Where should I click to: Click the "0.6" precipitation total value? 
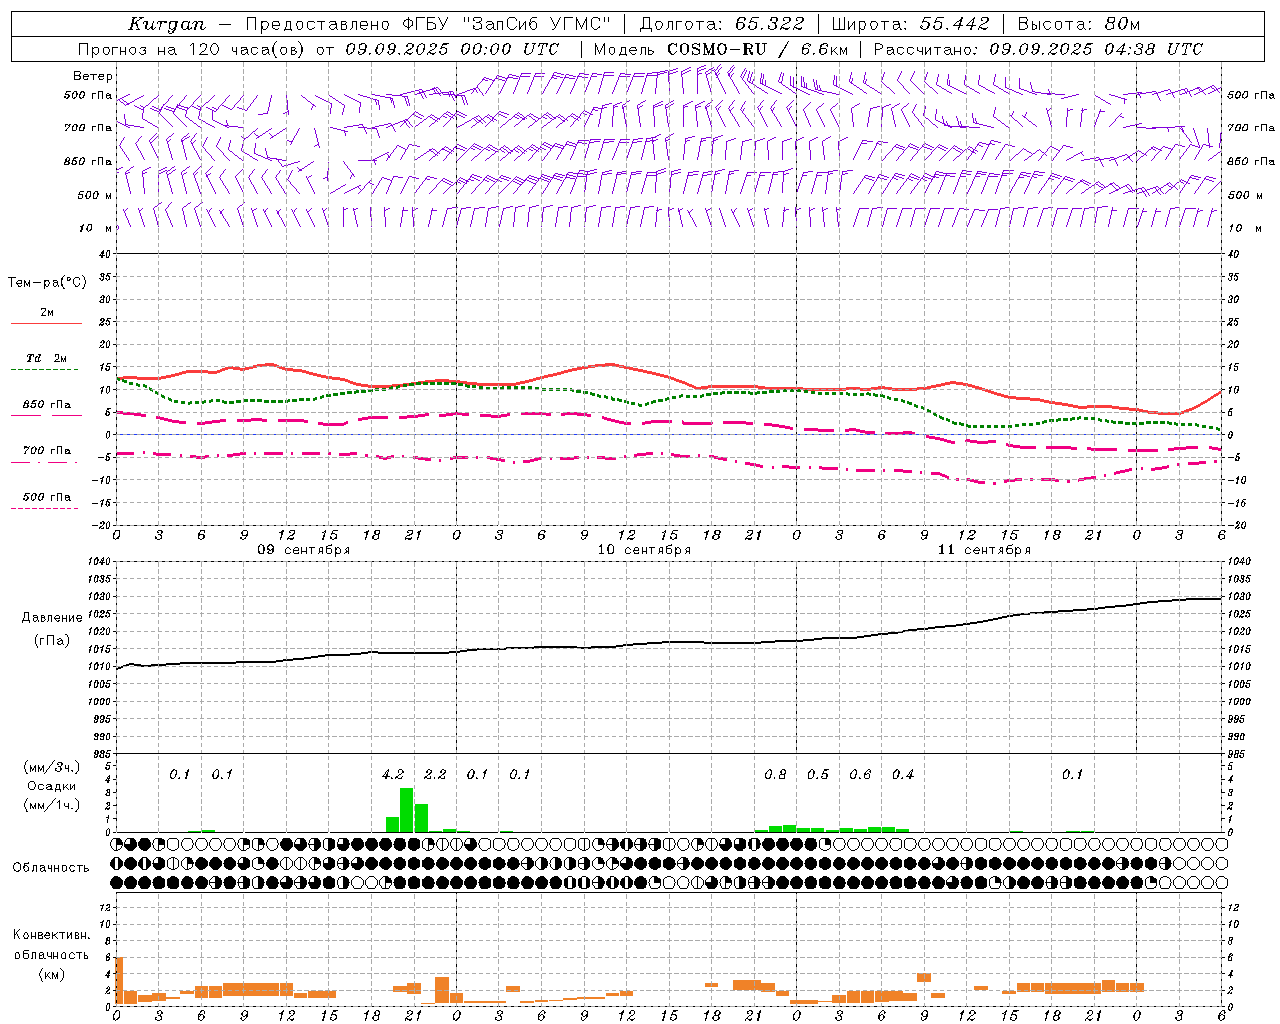click(x=860, y=774)
